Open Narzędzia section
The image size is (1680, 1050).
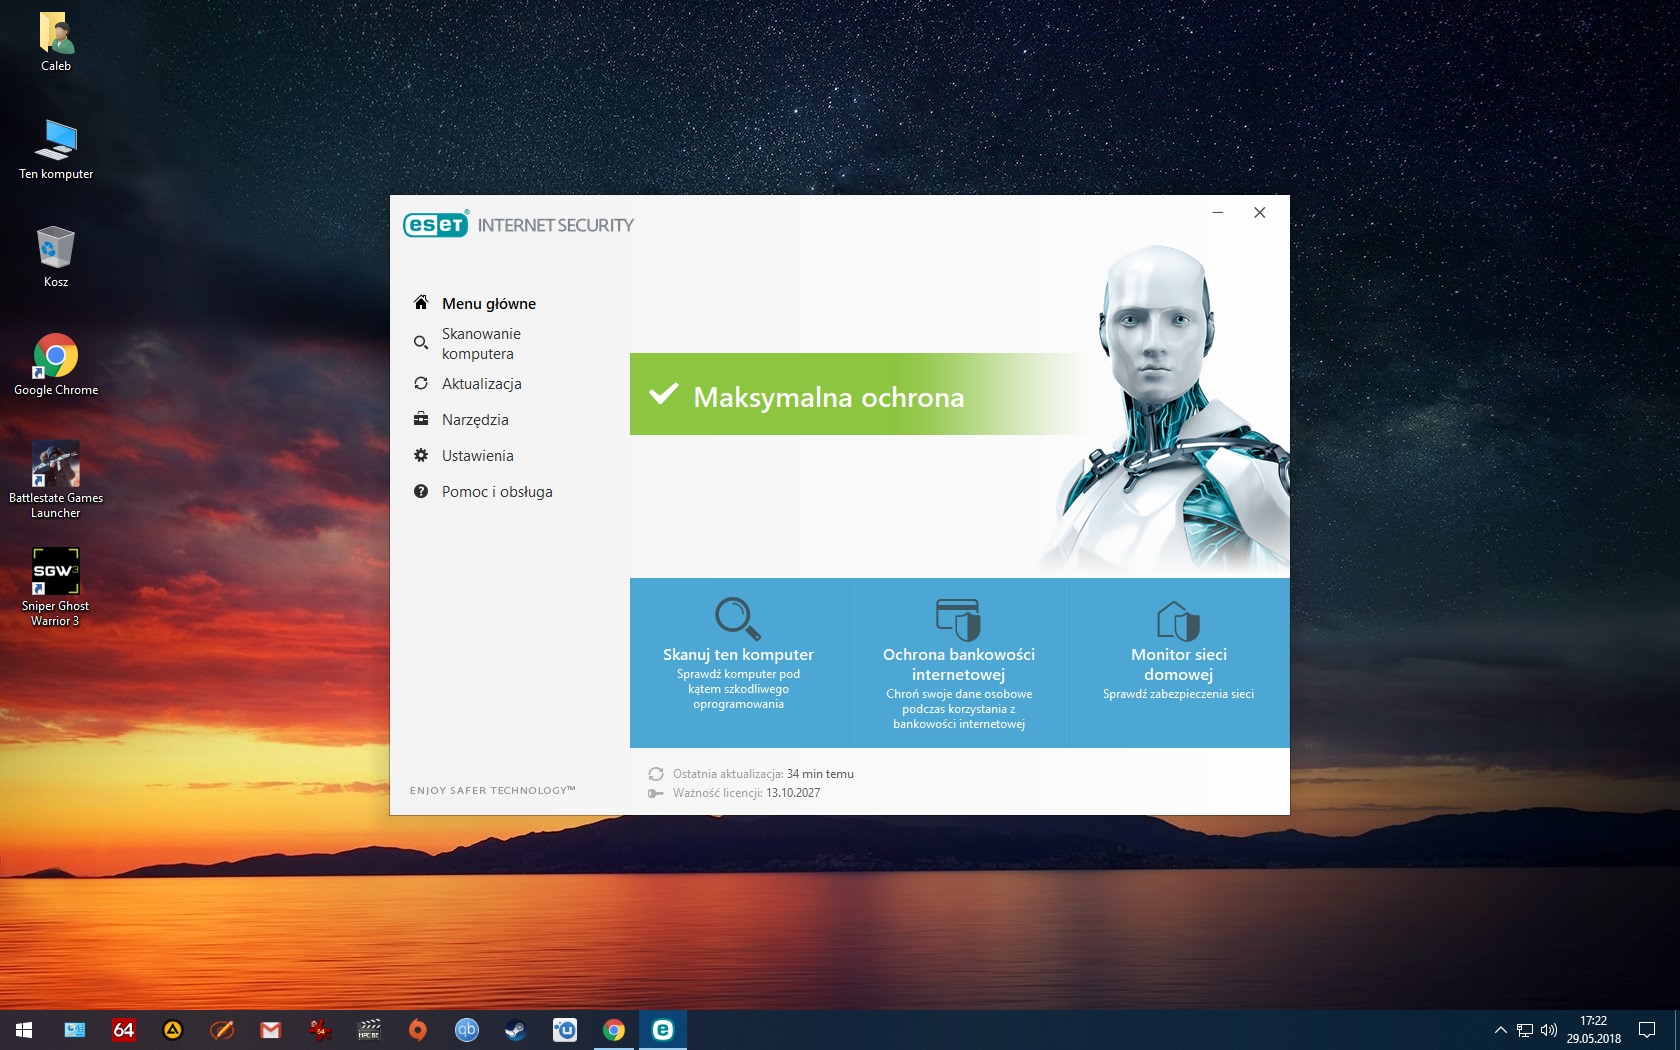point(475,419)
